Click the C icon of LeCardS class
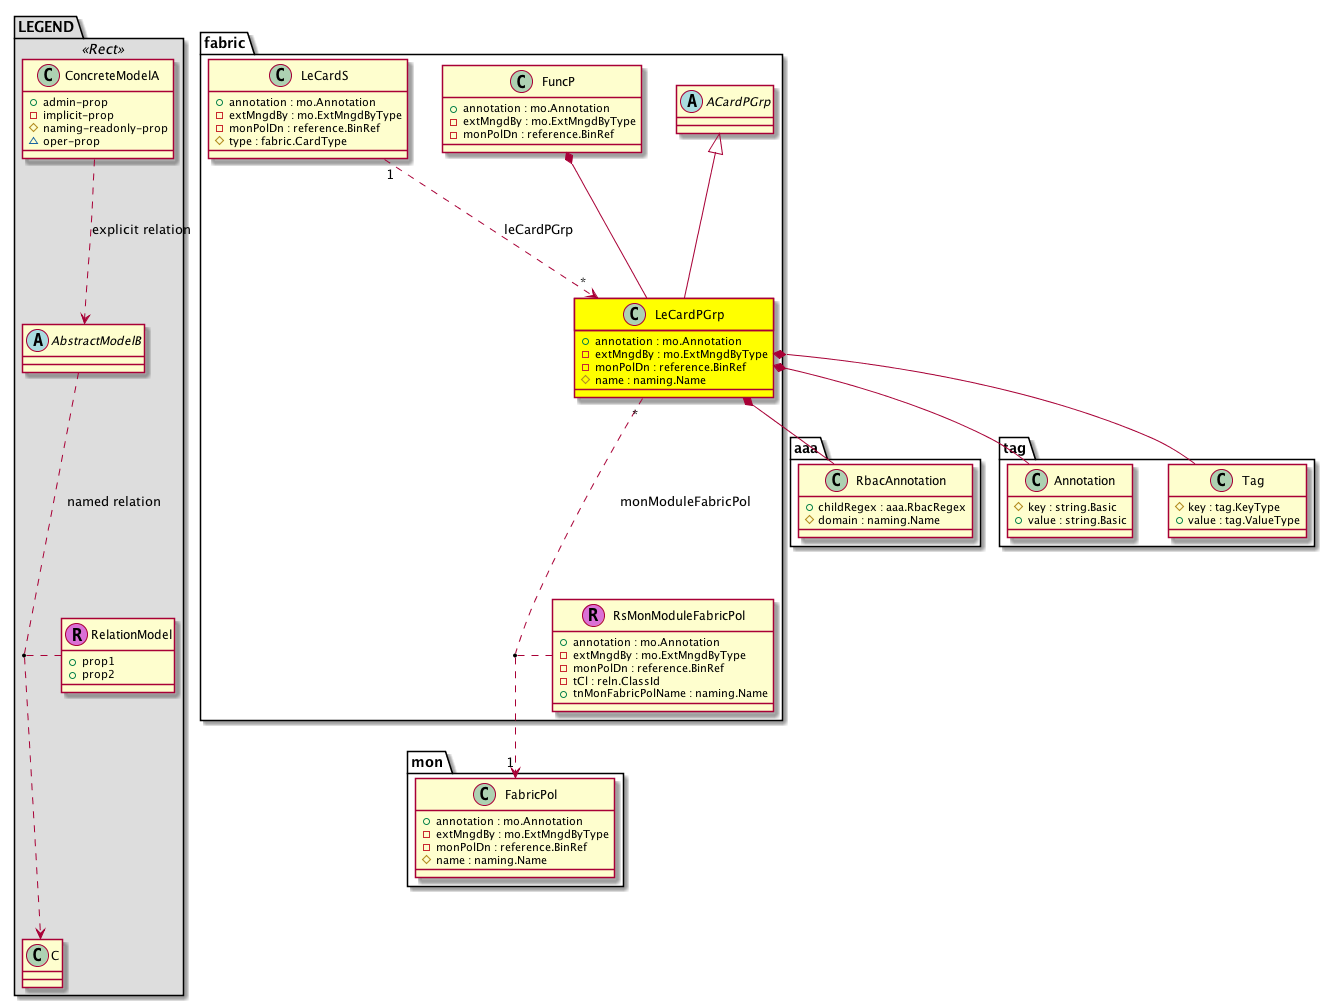 coord(281,76)
